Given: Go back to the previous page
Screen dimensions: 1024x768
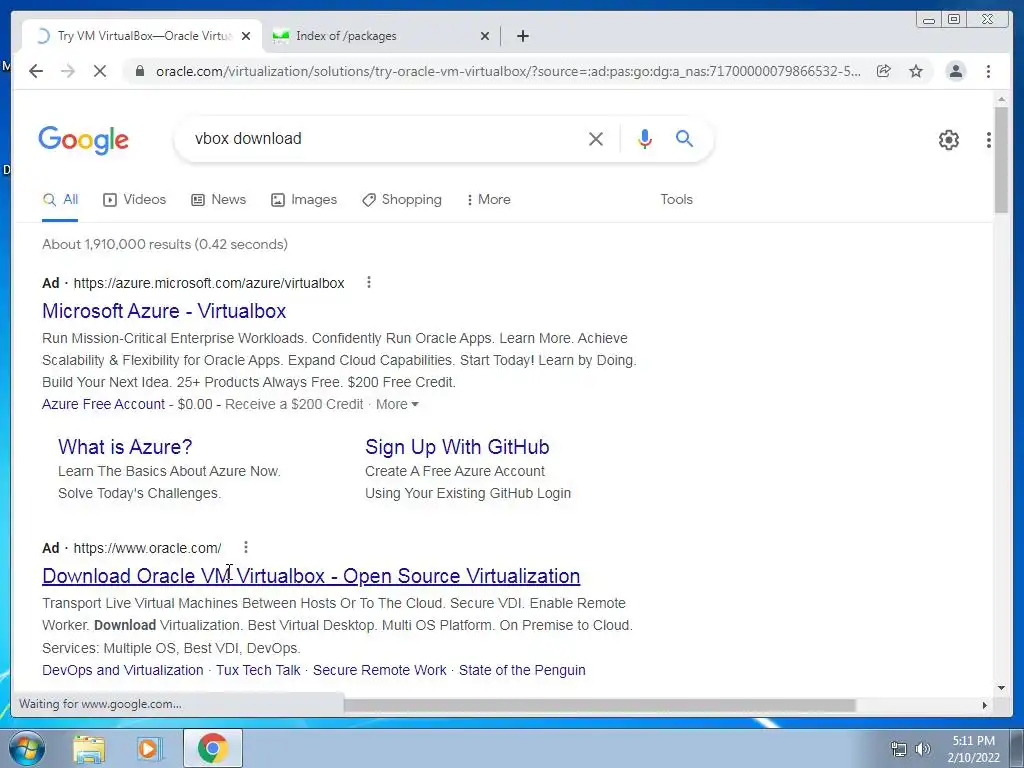Looking at the screenshot, I should 36,71.
